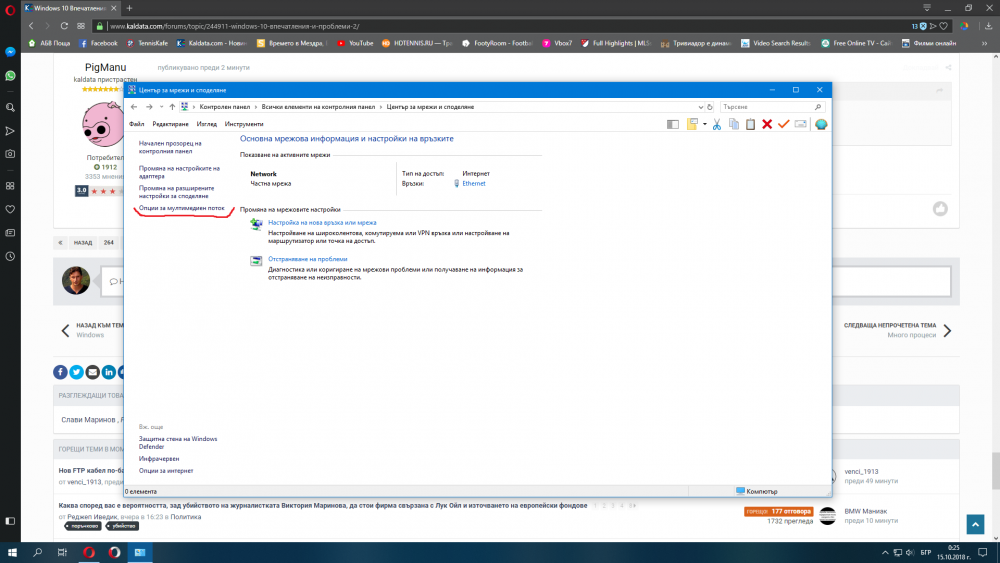Image resolution: width=1000 pixels, height=563 pixels.
Task: Click the Paste clipboard icon in the toolbar
Action: point(751,124)
